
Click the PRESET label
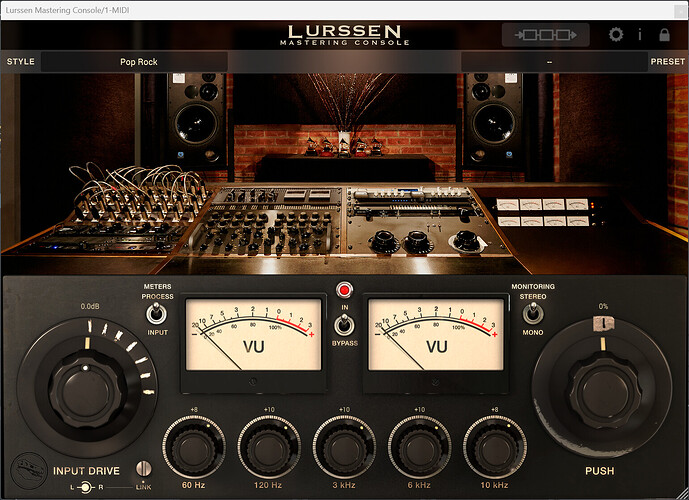[667, 62]
